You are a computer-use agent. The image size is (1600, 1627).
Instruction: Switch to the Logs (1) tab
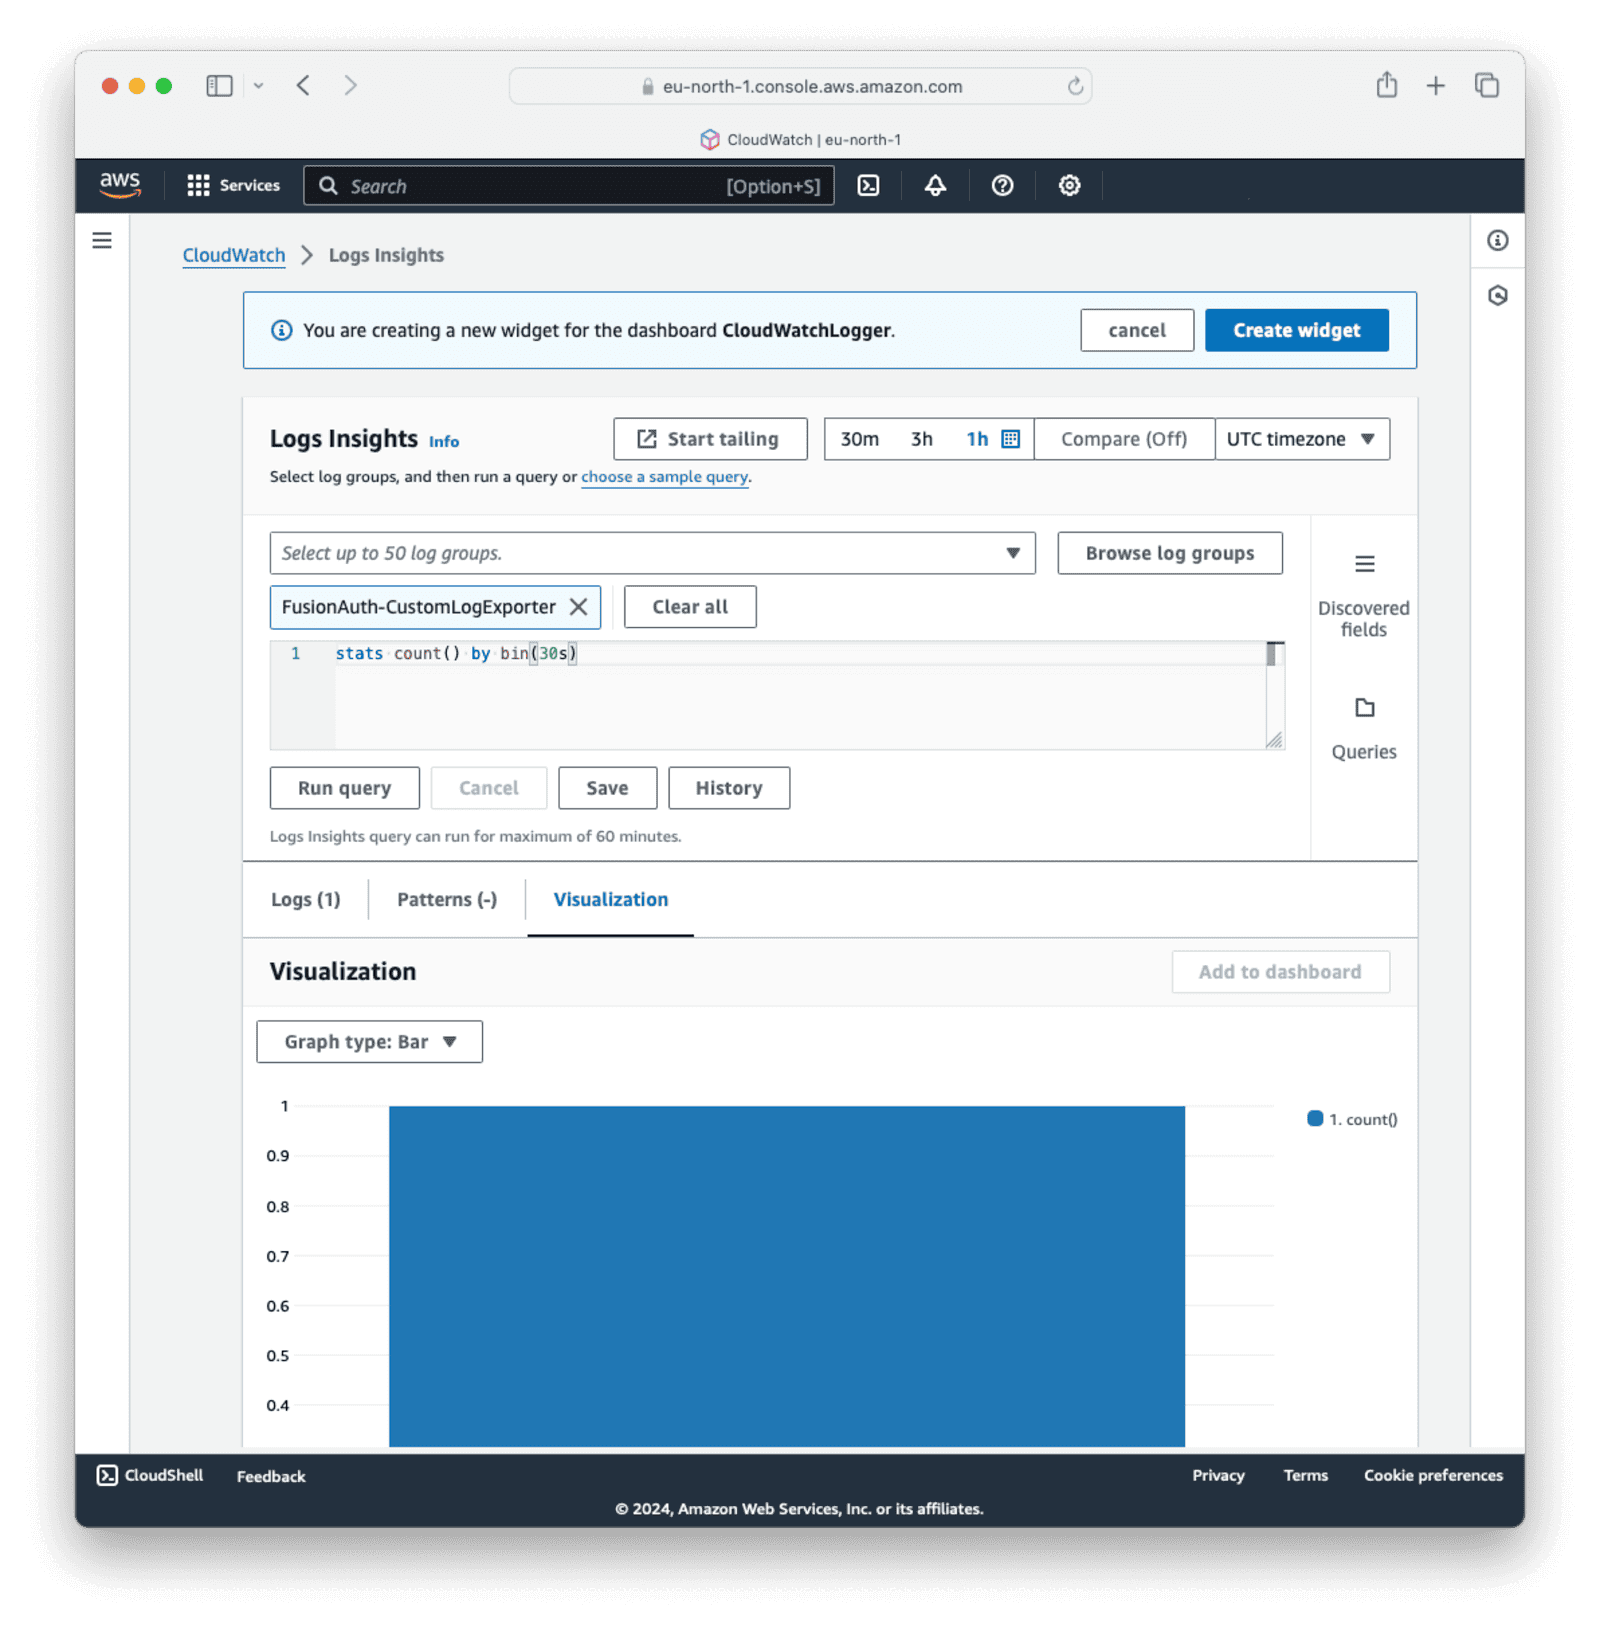[305, 899]
